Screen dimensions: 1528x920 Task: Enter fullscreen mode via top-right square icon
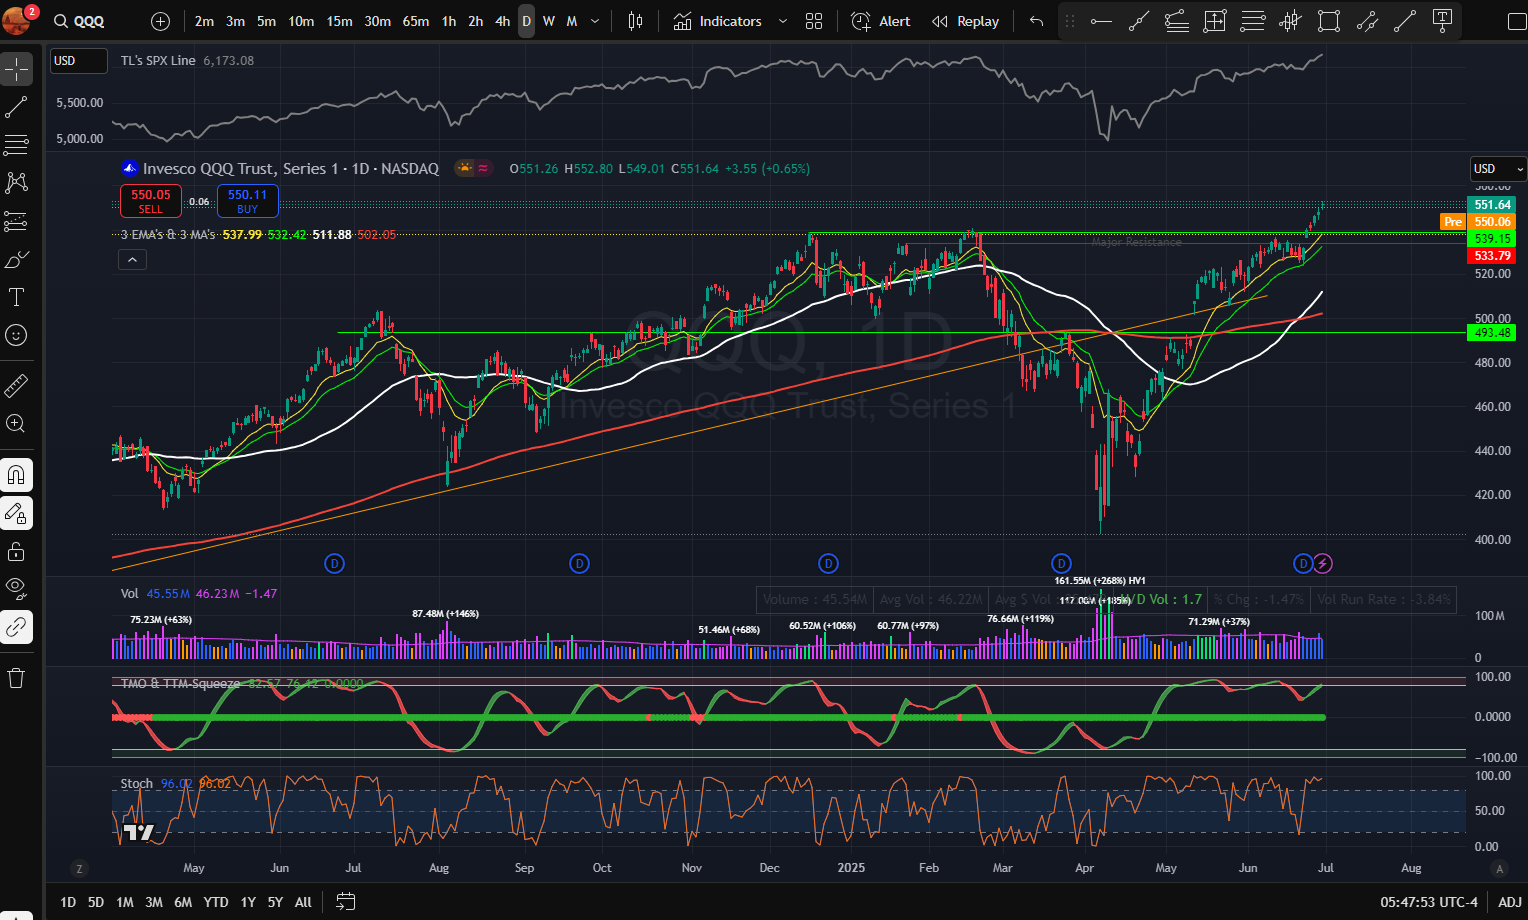[x=1516, y=21]
